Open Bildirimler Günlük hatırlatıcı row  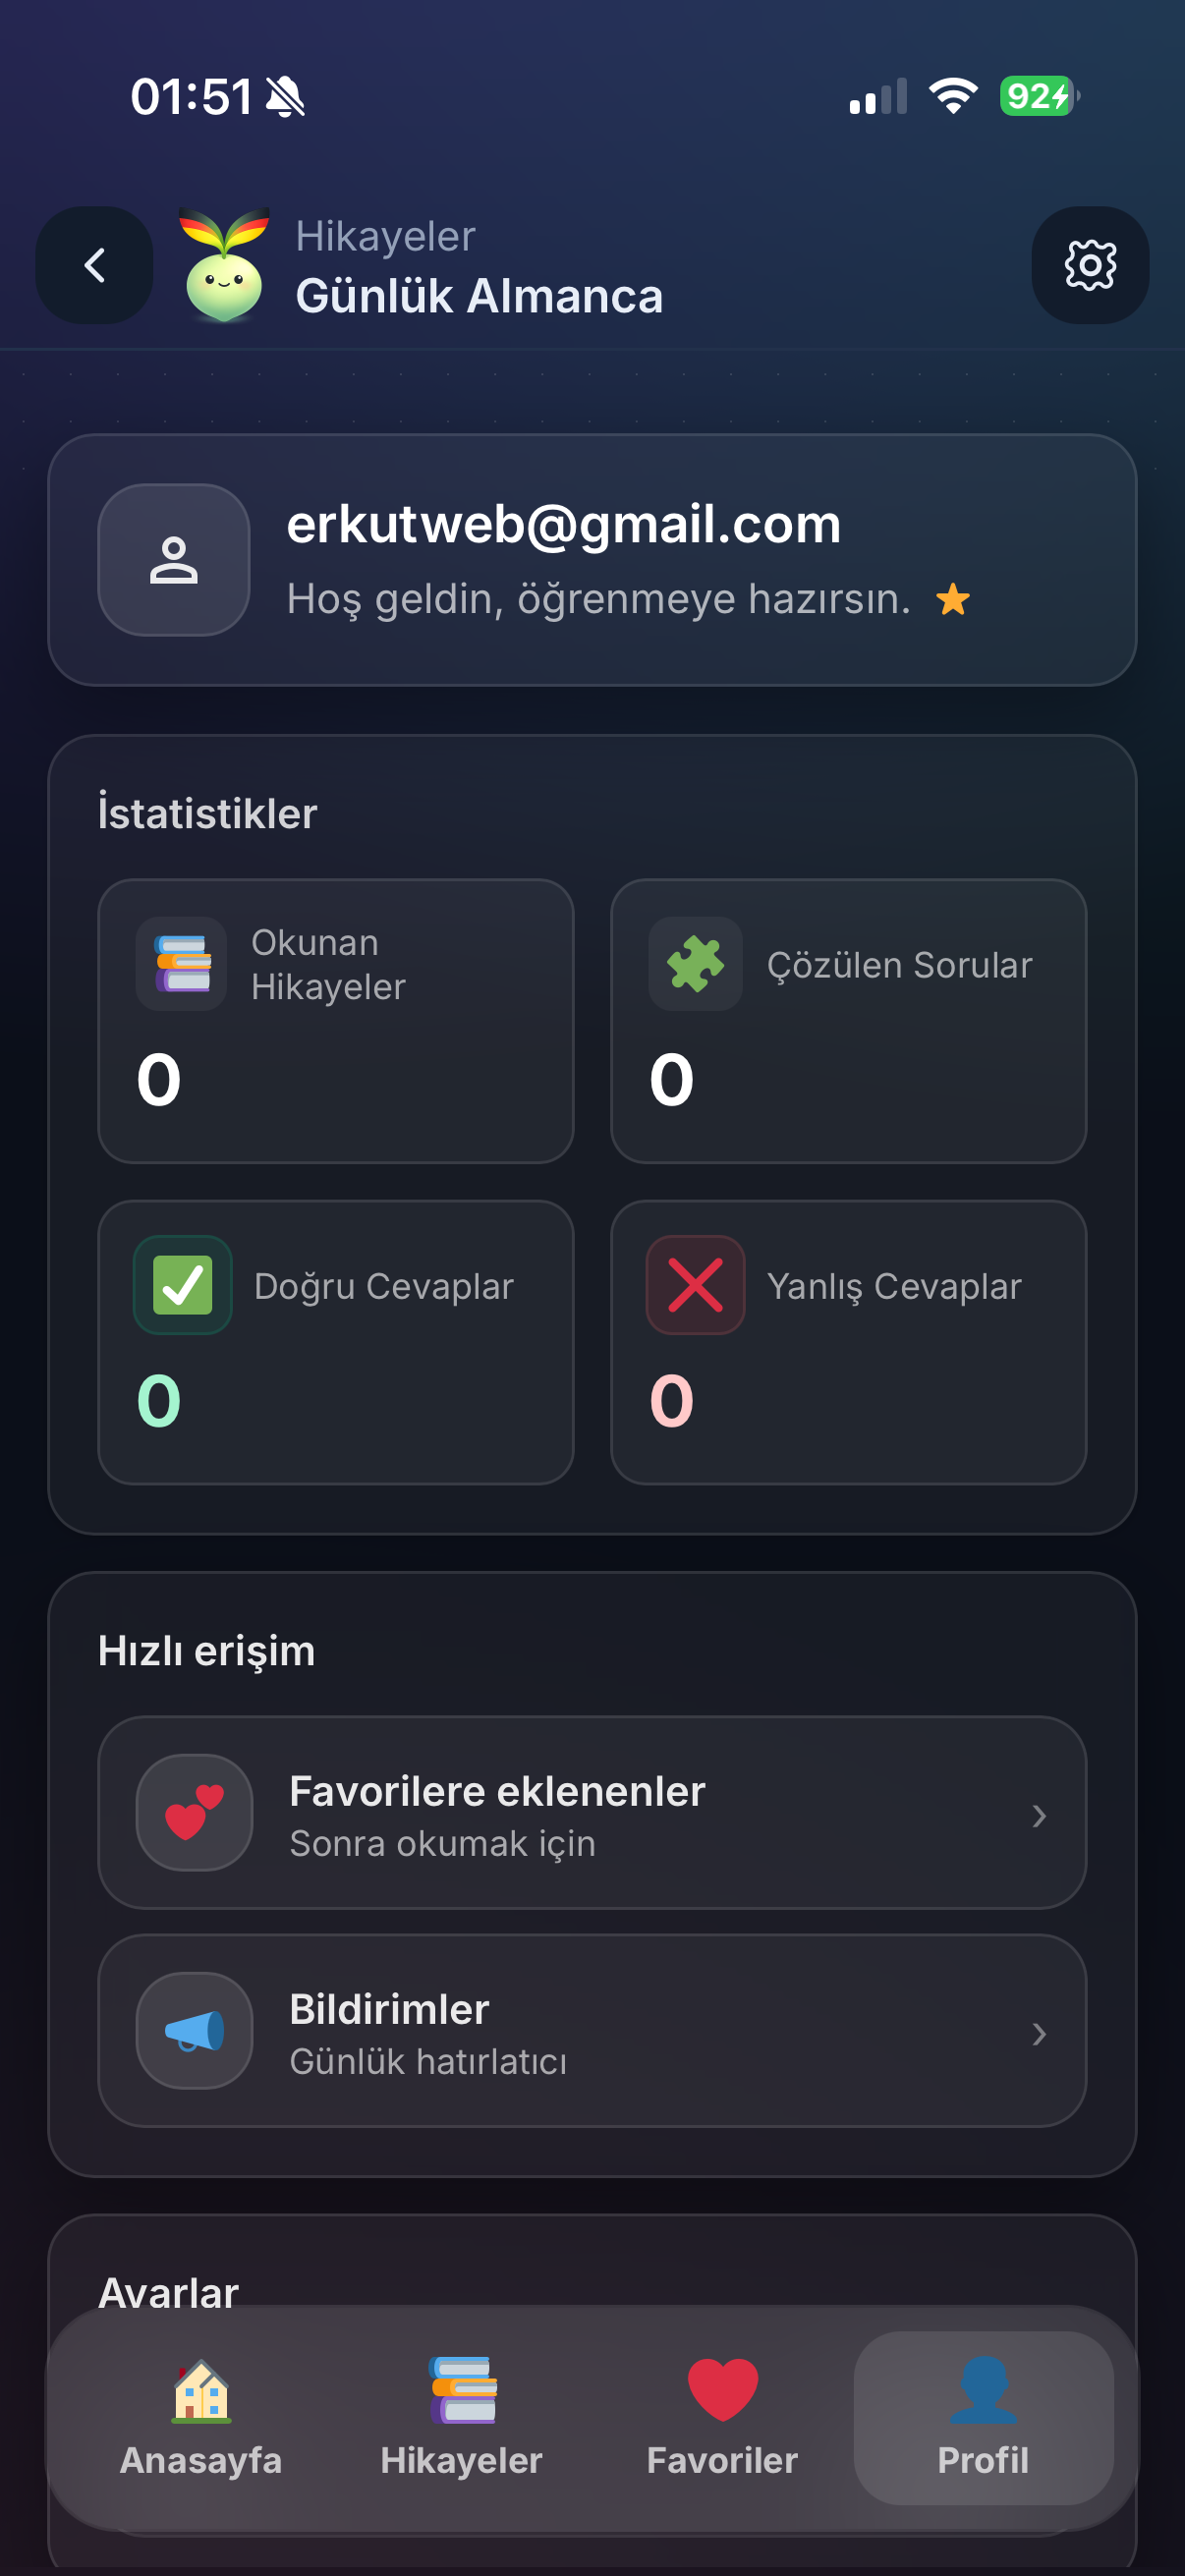590,2030
